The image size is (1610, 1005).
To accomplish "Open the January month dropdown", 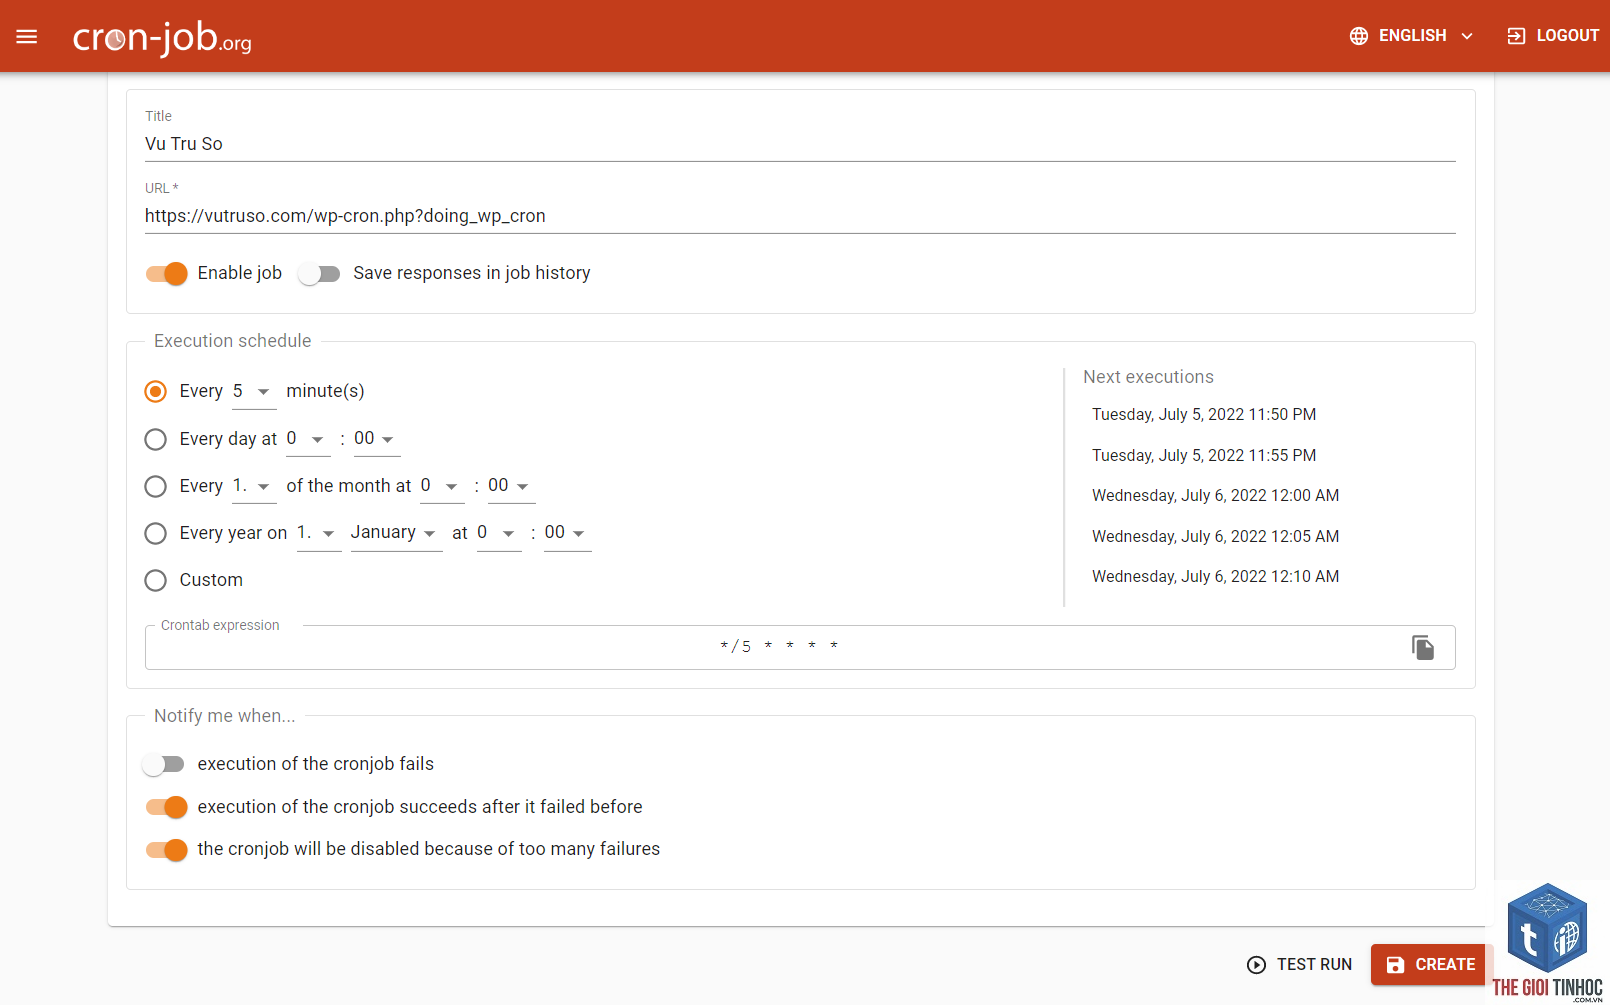I will [396, 533].
